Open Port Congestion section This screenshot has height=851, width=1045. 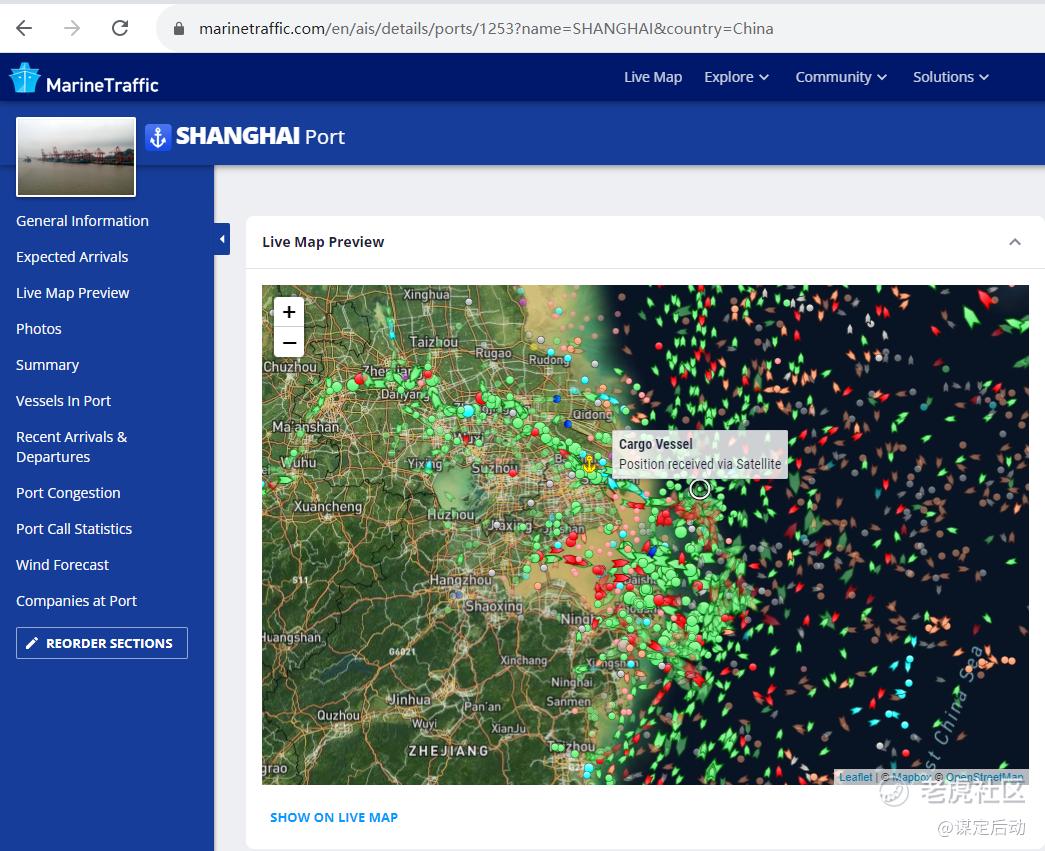[x=68, y=493]
